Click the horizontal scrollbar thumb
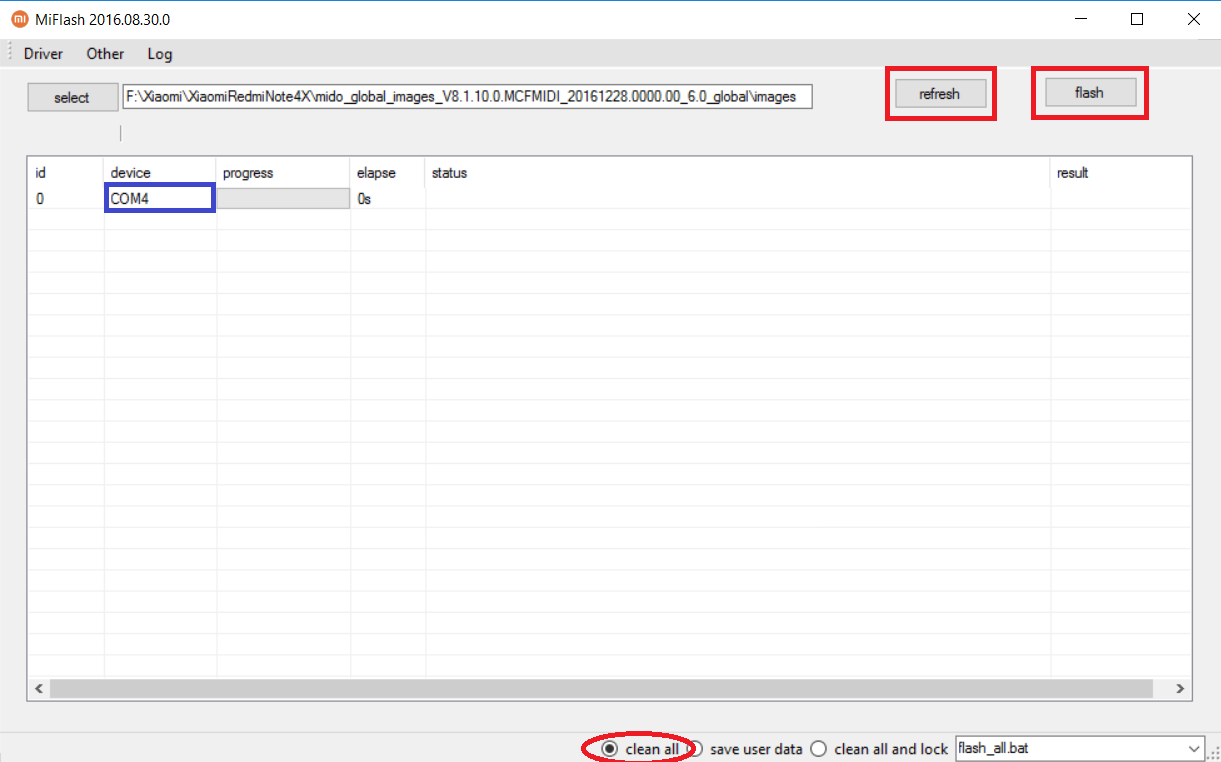 (601, 689)
